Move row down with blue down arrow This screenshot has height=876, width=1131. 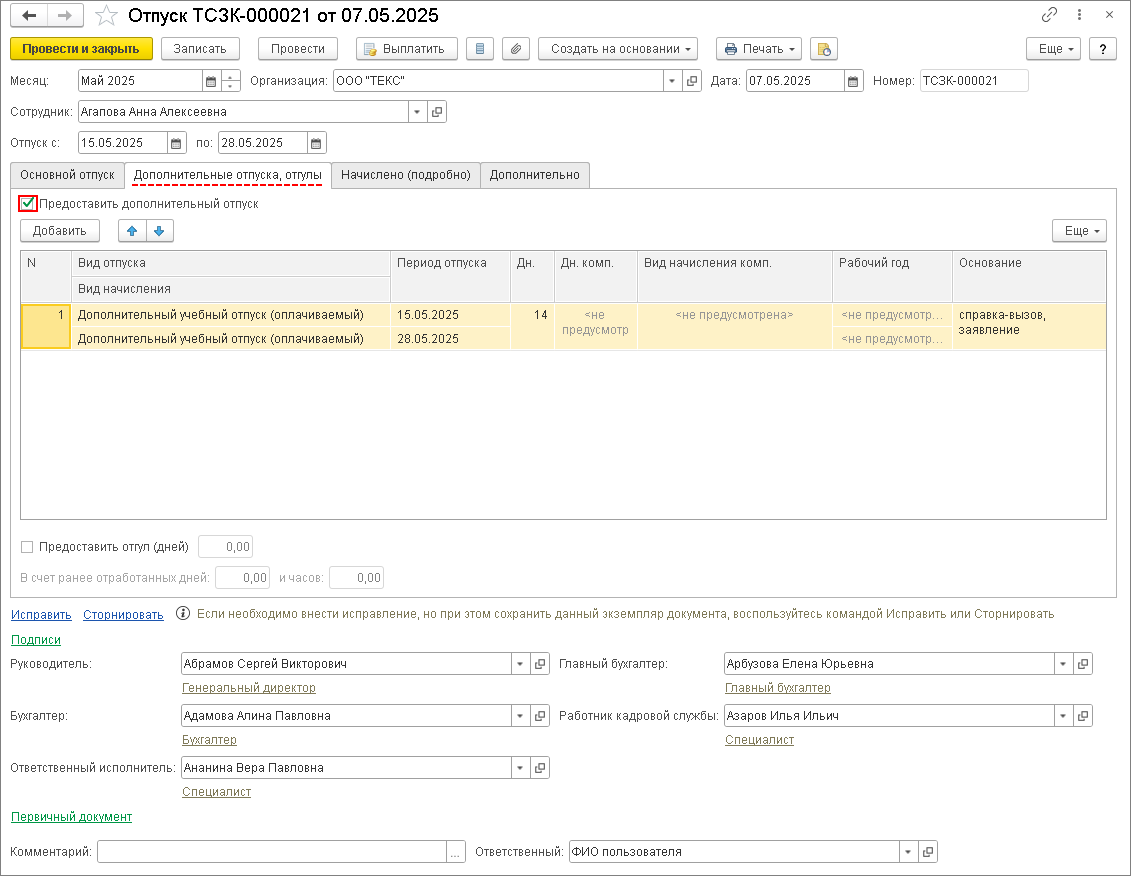pos(160,231)
